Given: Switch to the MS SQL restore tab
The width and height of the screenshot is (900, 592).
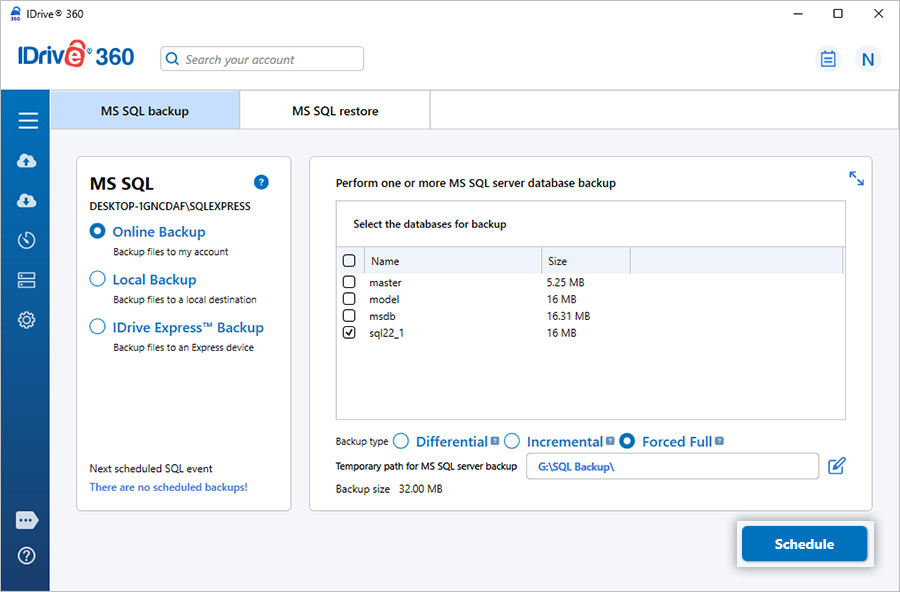Looking at the screenshot, I should tap(335, 111).
